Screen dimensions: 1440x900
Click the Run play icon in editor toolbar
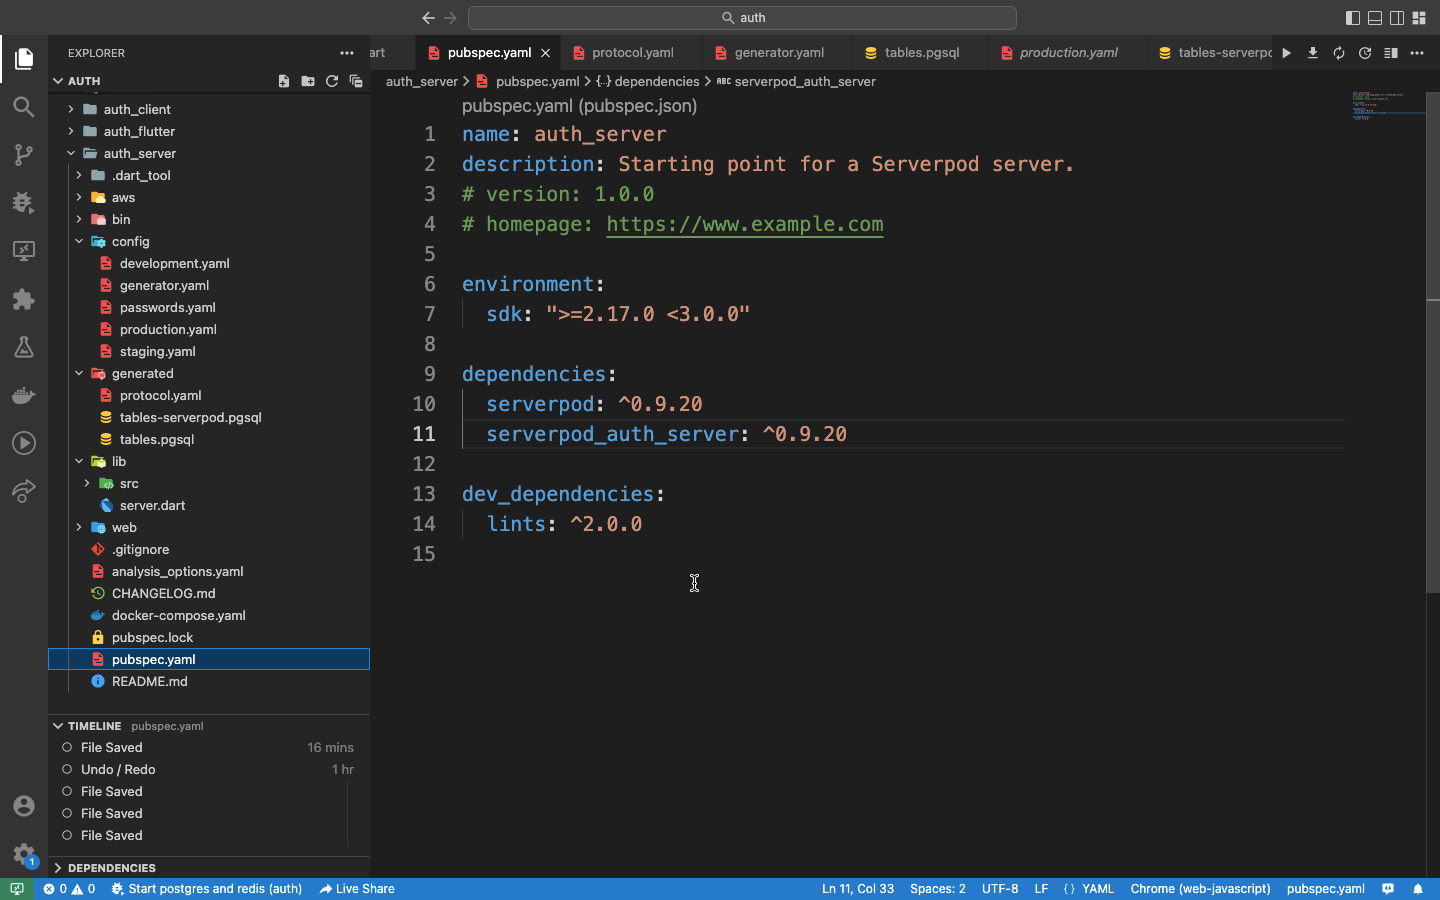1287,53
